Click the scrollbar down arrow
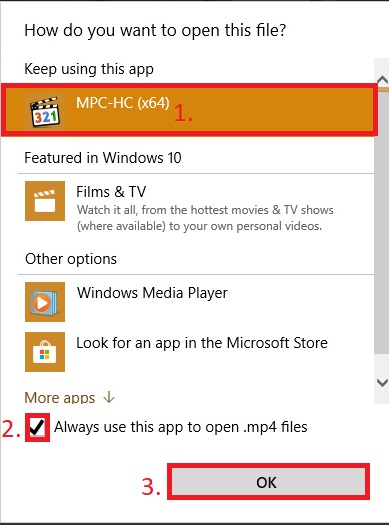 tap(382, 382)
